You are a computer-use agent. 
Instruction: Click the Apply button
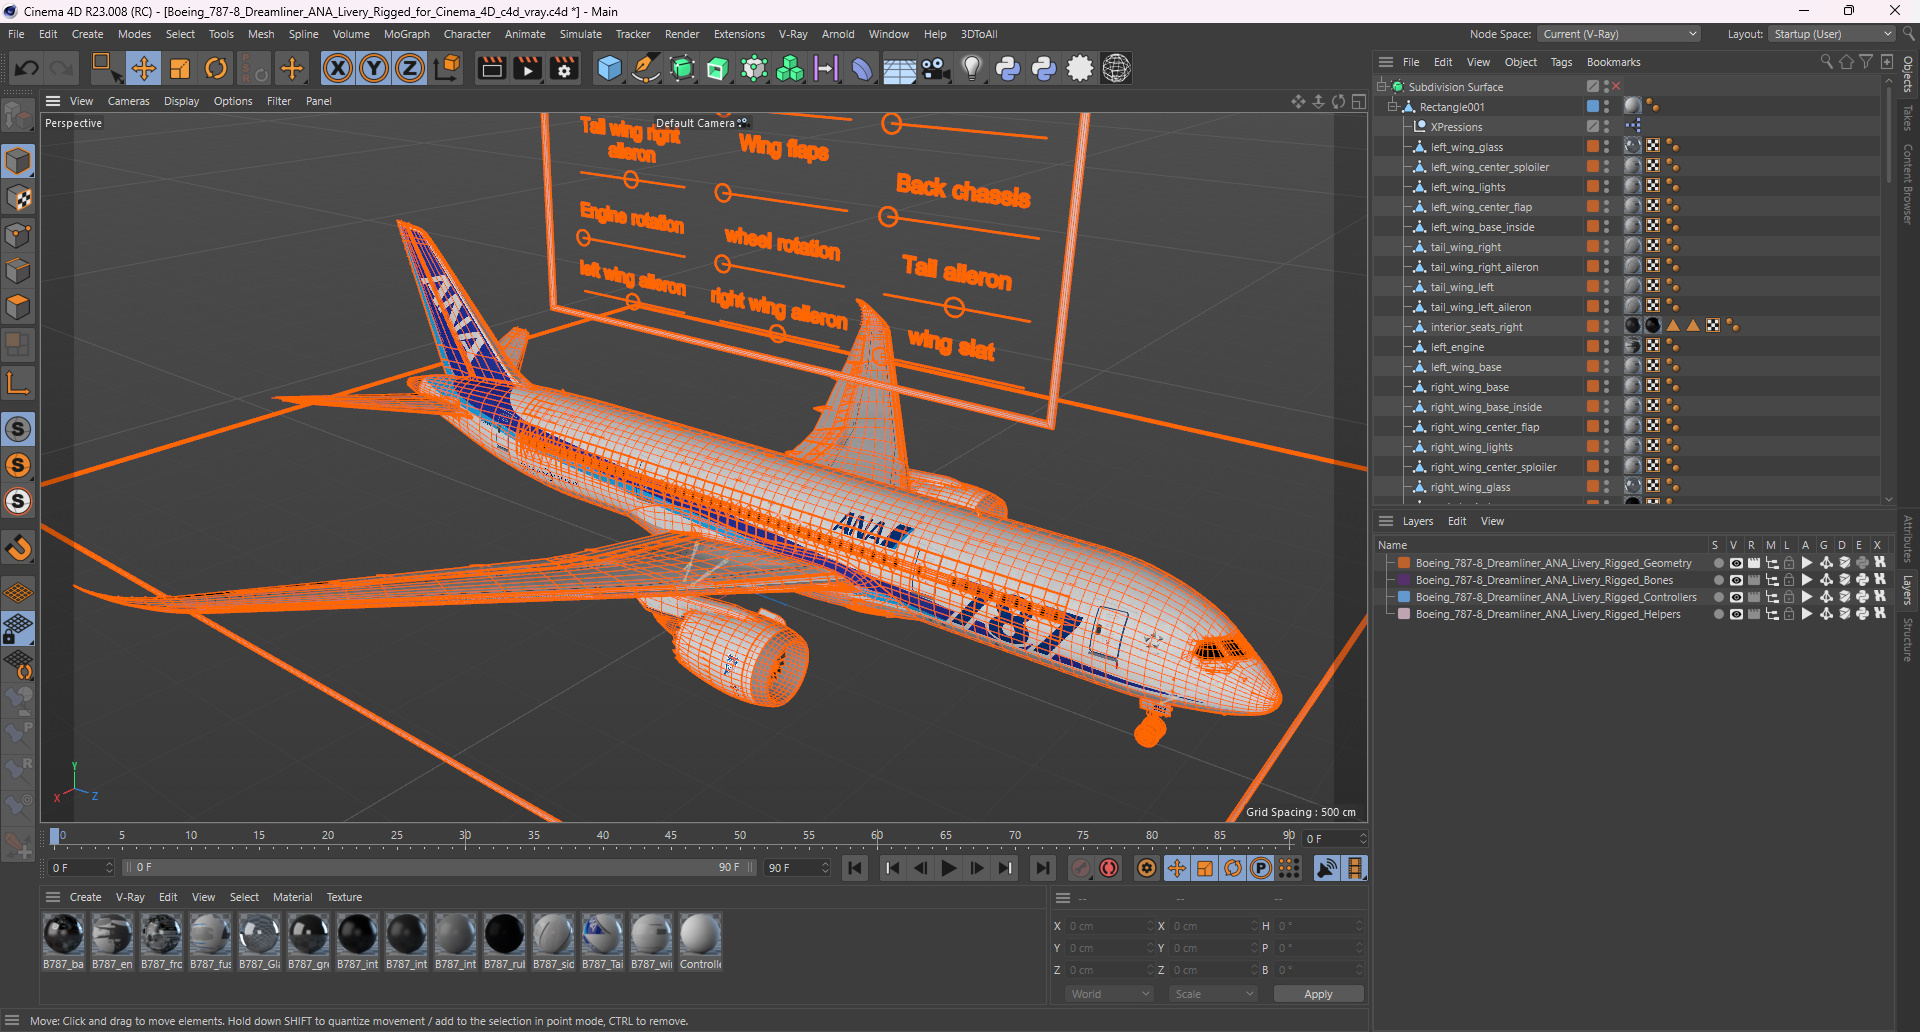[x=1318, y=994]
